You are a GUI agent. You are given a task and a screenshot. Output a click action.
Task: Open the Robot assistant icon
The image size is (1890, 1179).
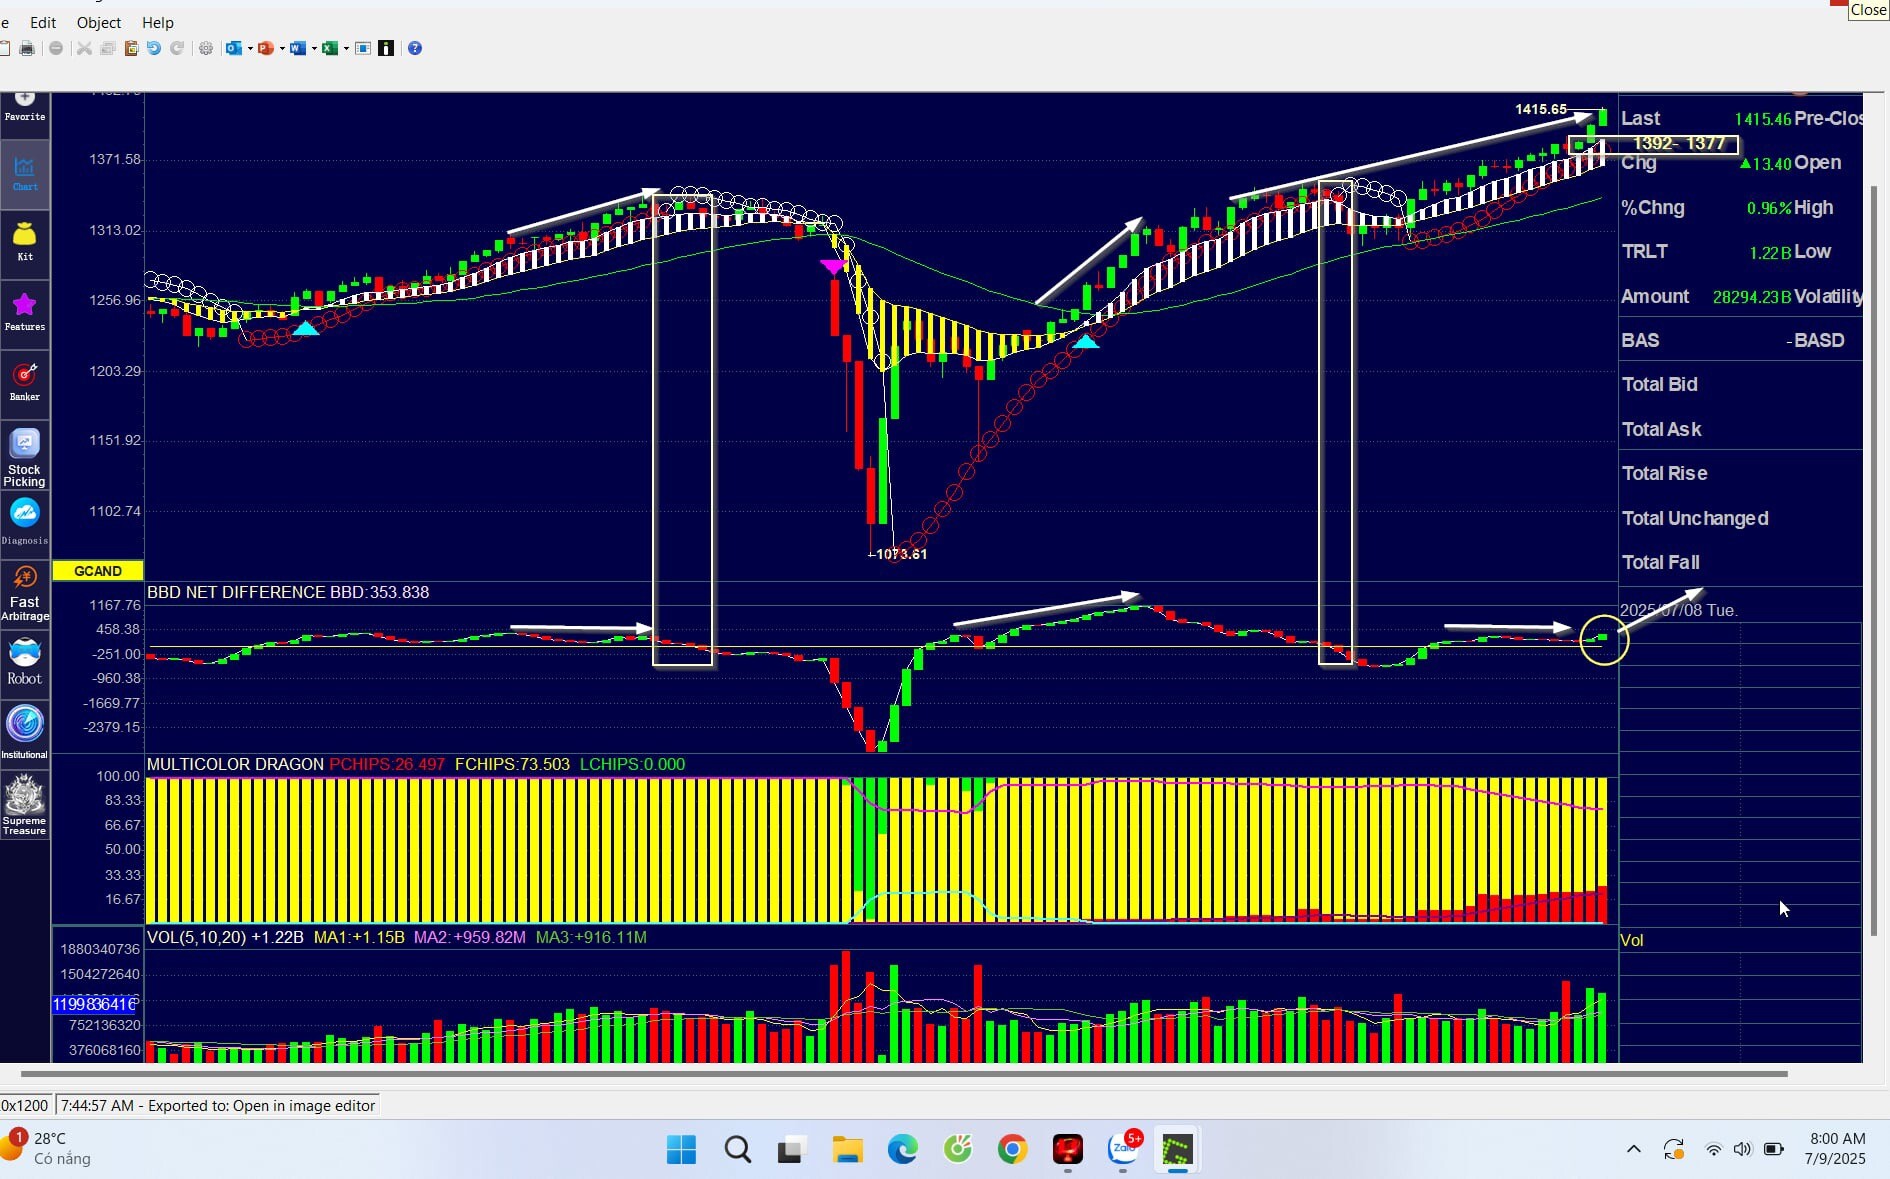25,662
